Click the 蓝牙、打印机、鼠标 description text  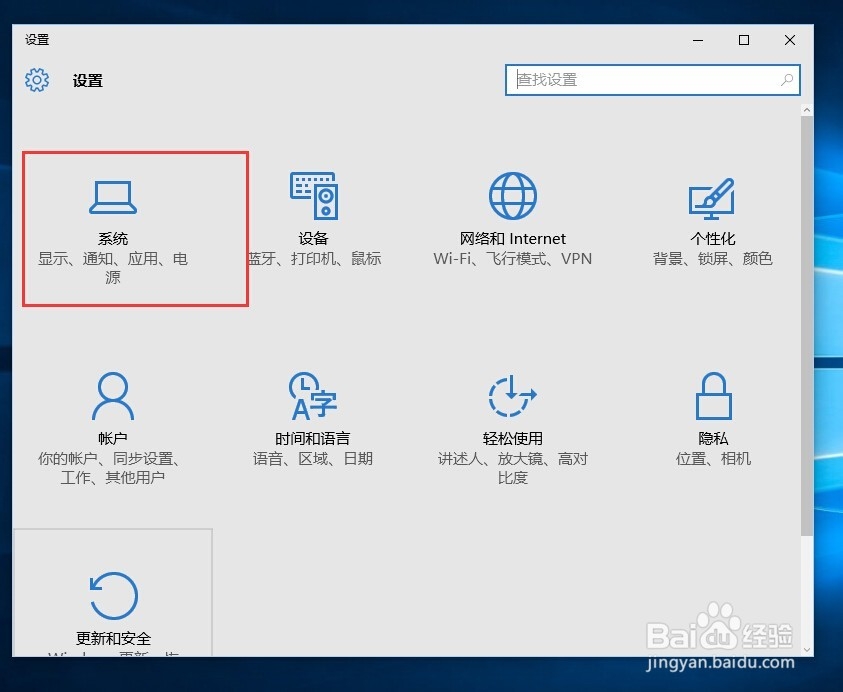click(313, 258)
